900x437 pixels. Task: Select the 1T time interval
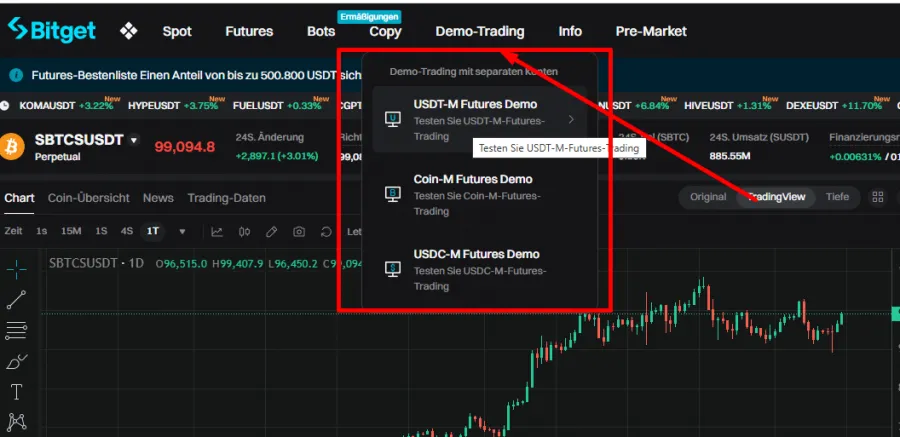[x=153, y=231]
